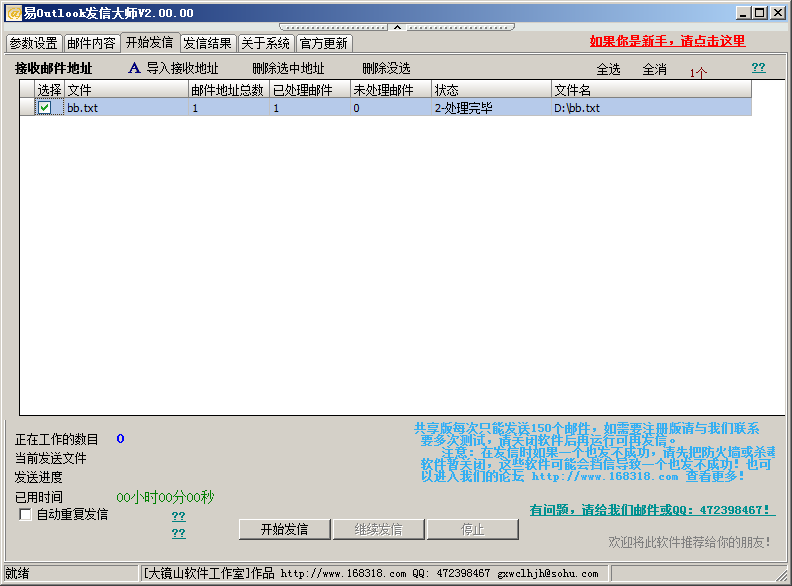Select the 官方更新 tab
This screenshot has width=792, height=586.
click(x=324, y=44)
